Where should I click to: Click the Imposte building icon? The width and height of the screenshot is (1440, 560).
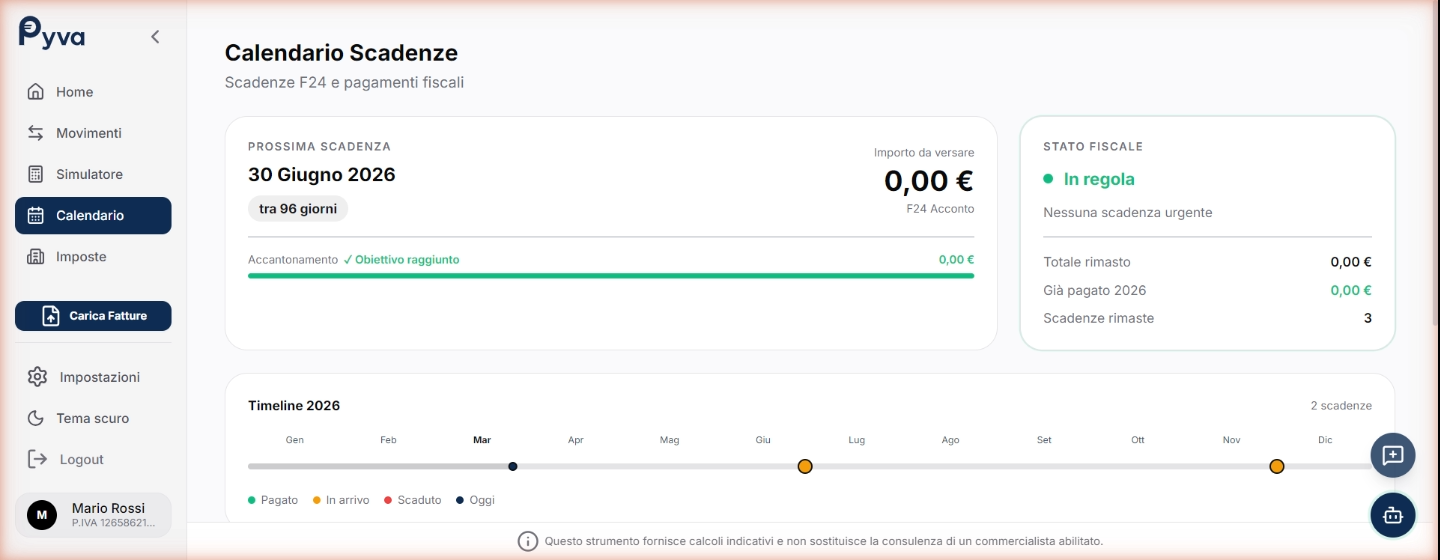pos(36,257)
